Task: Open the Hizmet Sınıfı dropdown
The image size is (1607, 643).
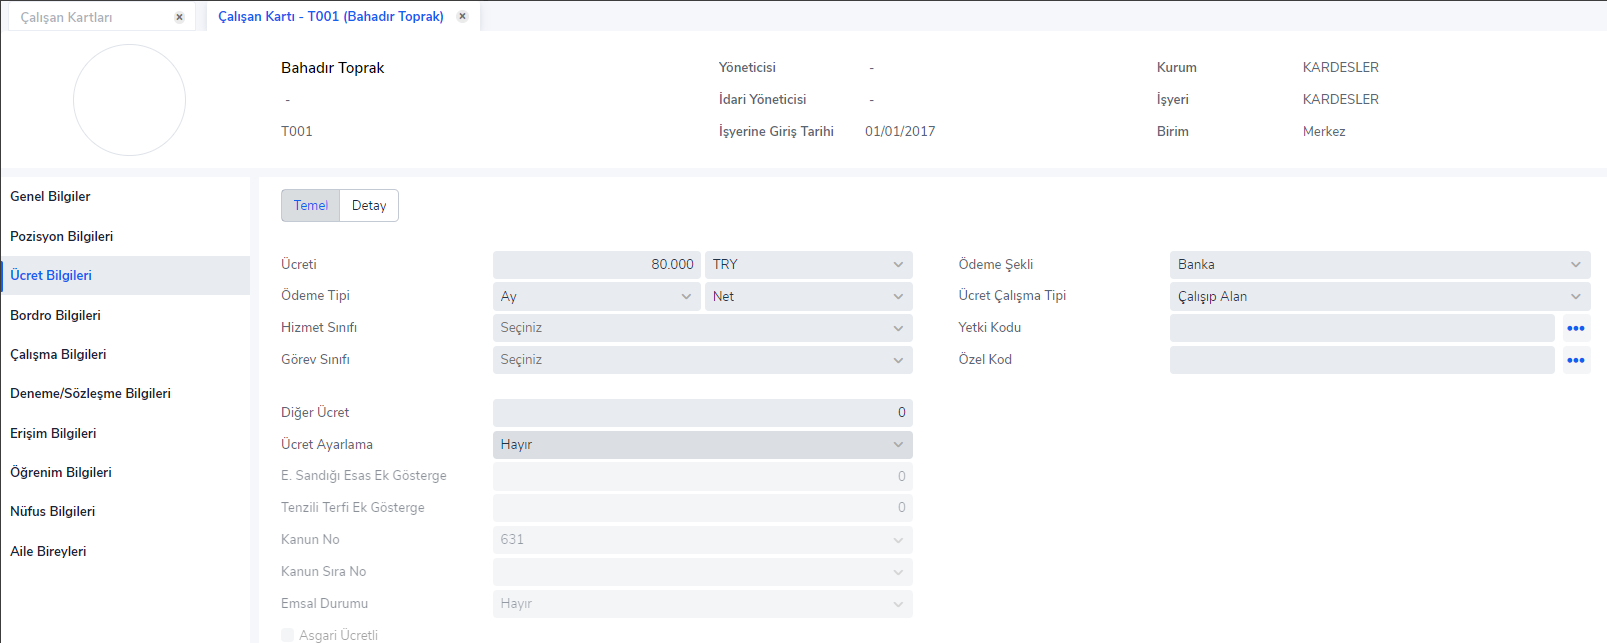Action: pos(702,328)
